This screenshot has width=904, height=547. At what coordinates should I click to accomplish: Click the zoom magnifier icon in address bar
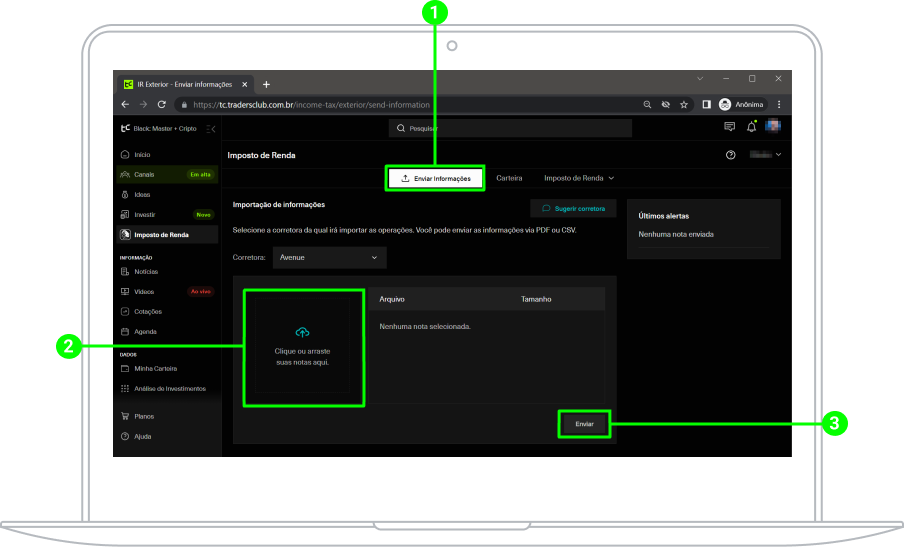647,104
